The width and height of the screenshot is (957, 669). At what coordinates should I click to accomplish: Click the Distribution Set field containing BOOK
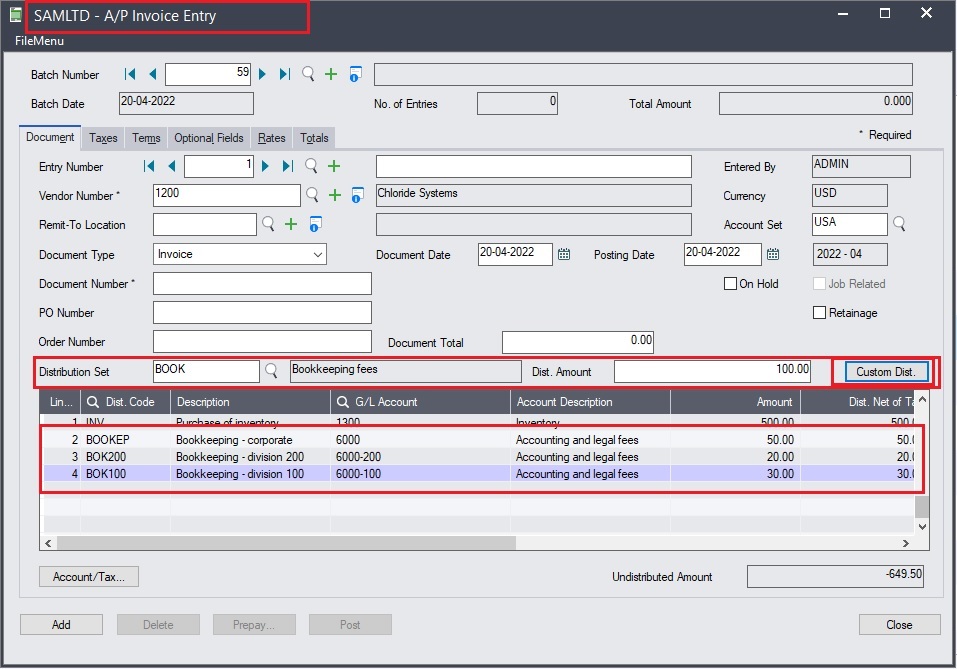[206, 371]
